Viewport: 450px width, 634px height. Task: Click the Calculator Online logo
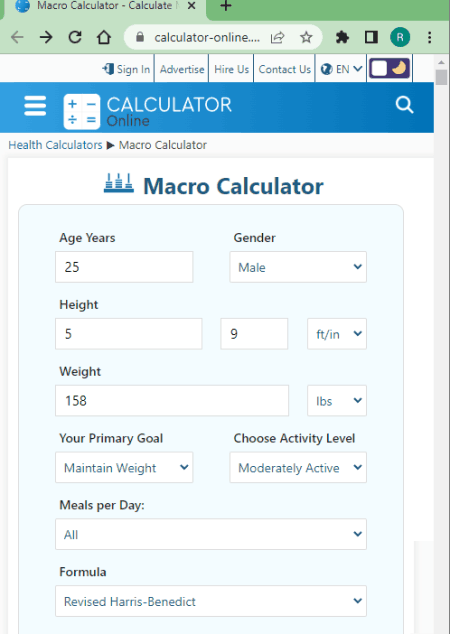coord(148,111)
